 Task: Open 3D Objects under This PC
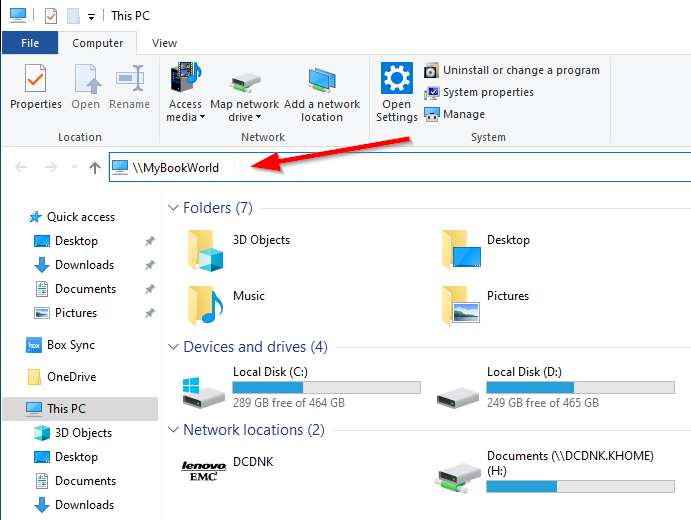pos(73,433)
